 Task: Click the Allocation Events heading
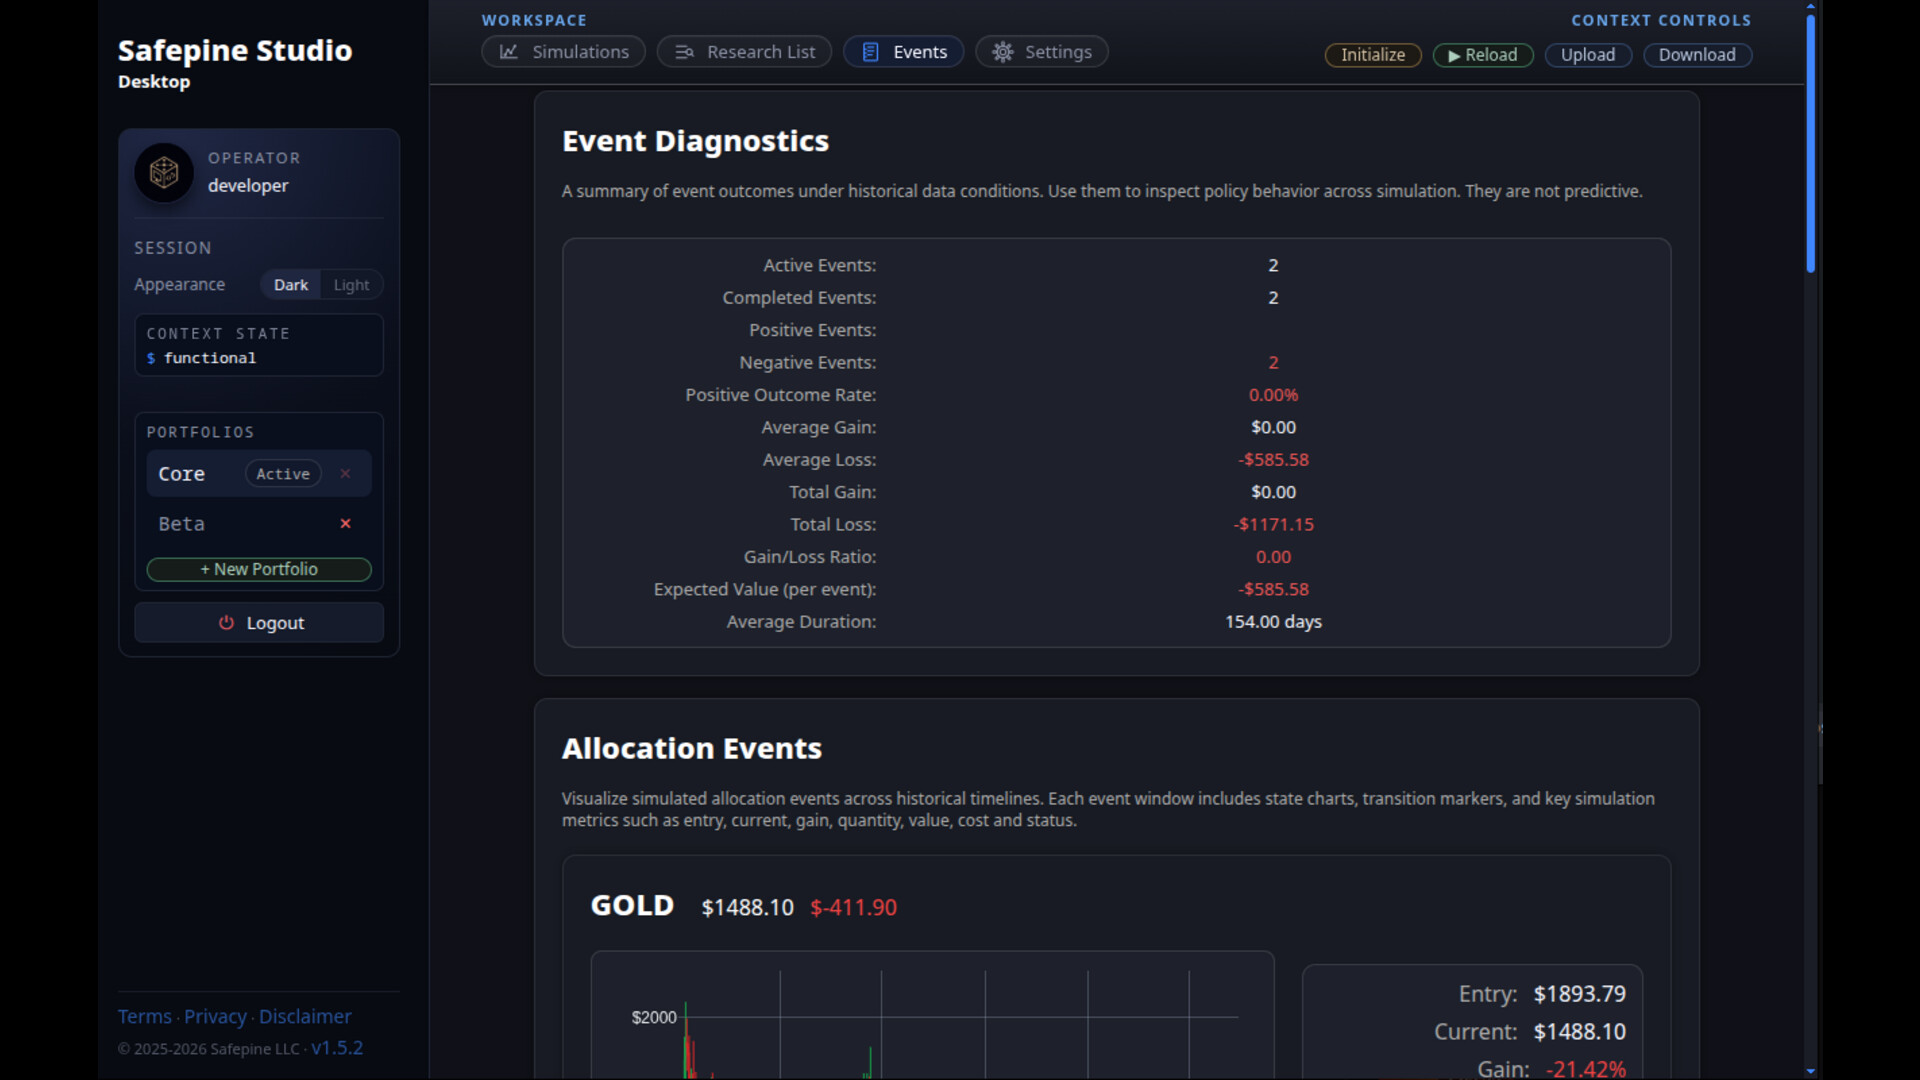pyautogui.click(x=692, y=748)
